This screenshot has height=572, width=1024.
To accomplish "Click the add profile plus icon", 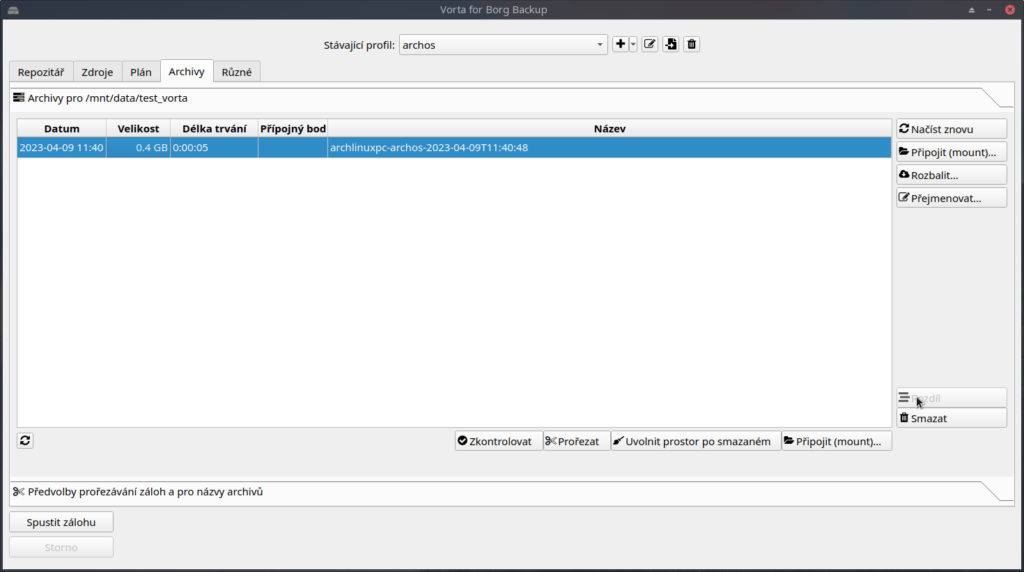I will [621, 45].
